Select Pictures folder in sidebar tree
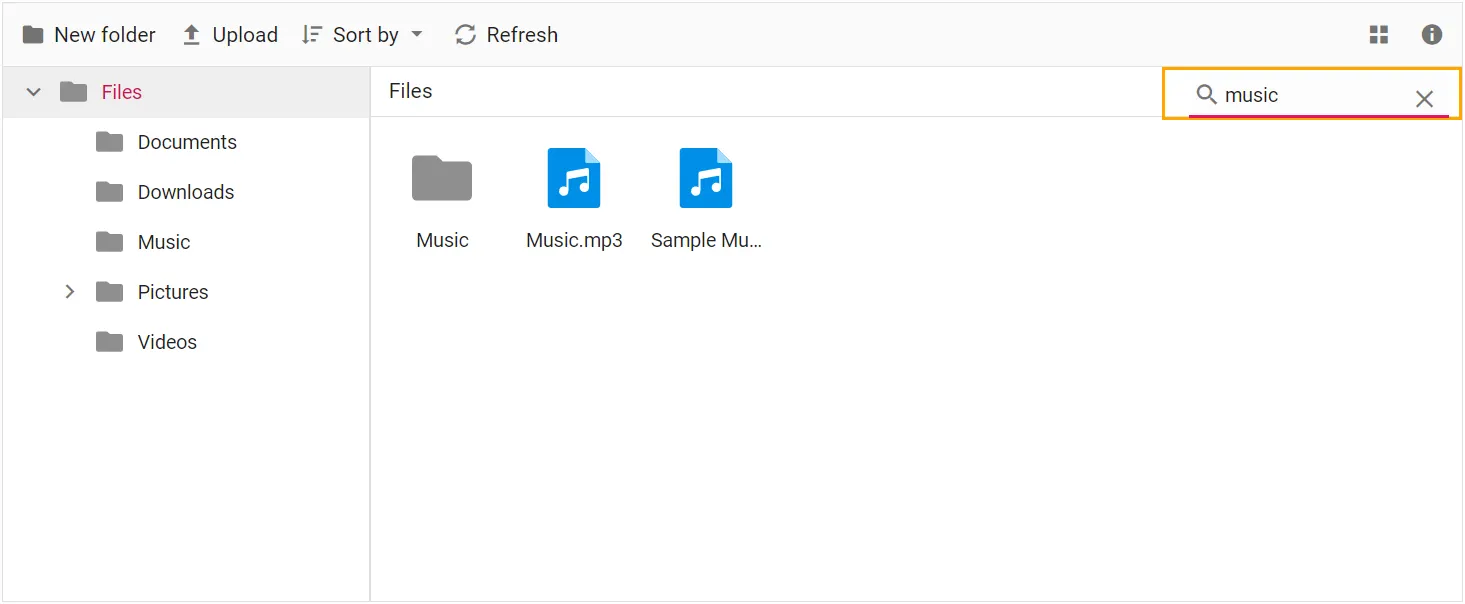 [x=173, y=292]
